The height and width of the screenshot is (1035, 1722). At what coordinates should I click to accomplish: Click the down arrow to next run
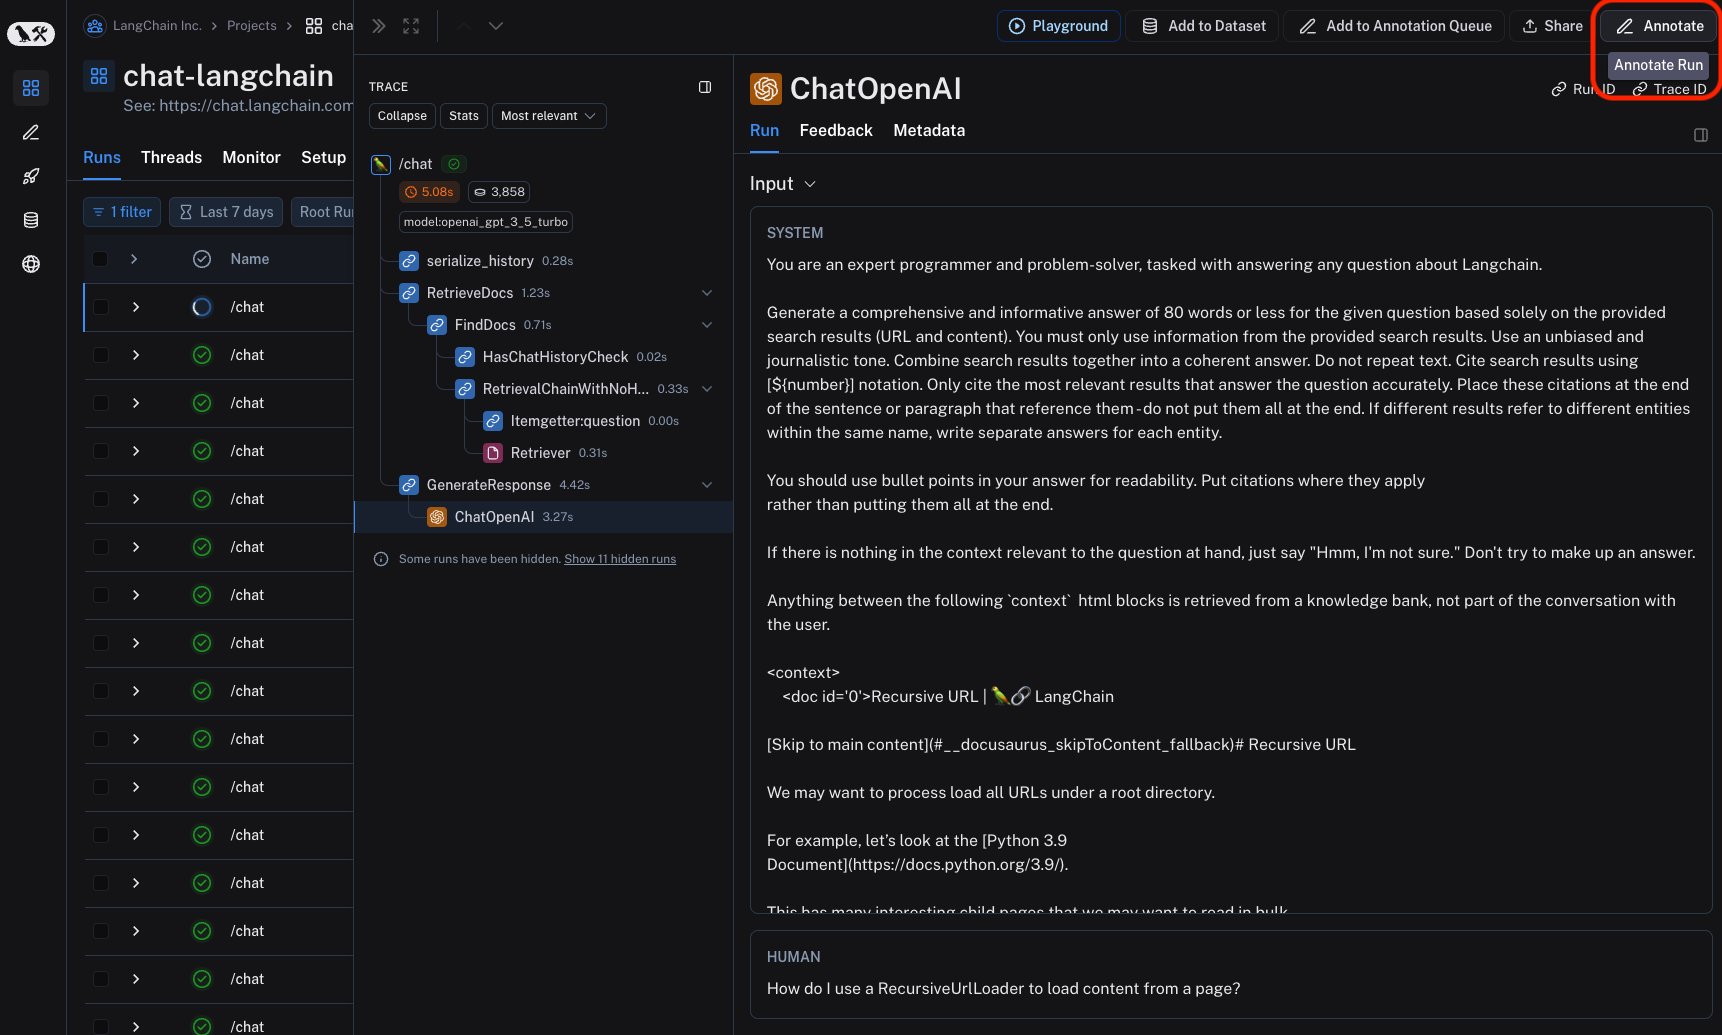[496, 26]
